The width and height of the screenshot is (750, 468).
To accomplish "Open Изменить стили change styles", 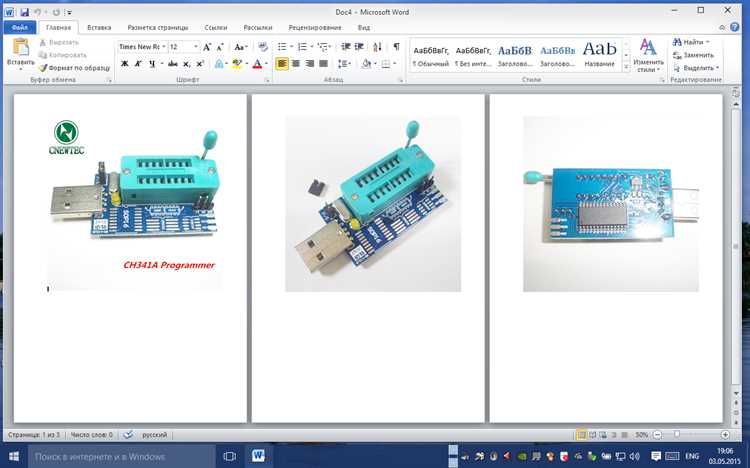I will tap(648, 56).
